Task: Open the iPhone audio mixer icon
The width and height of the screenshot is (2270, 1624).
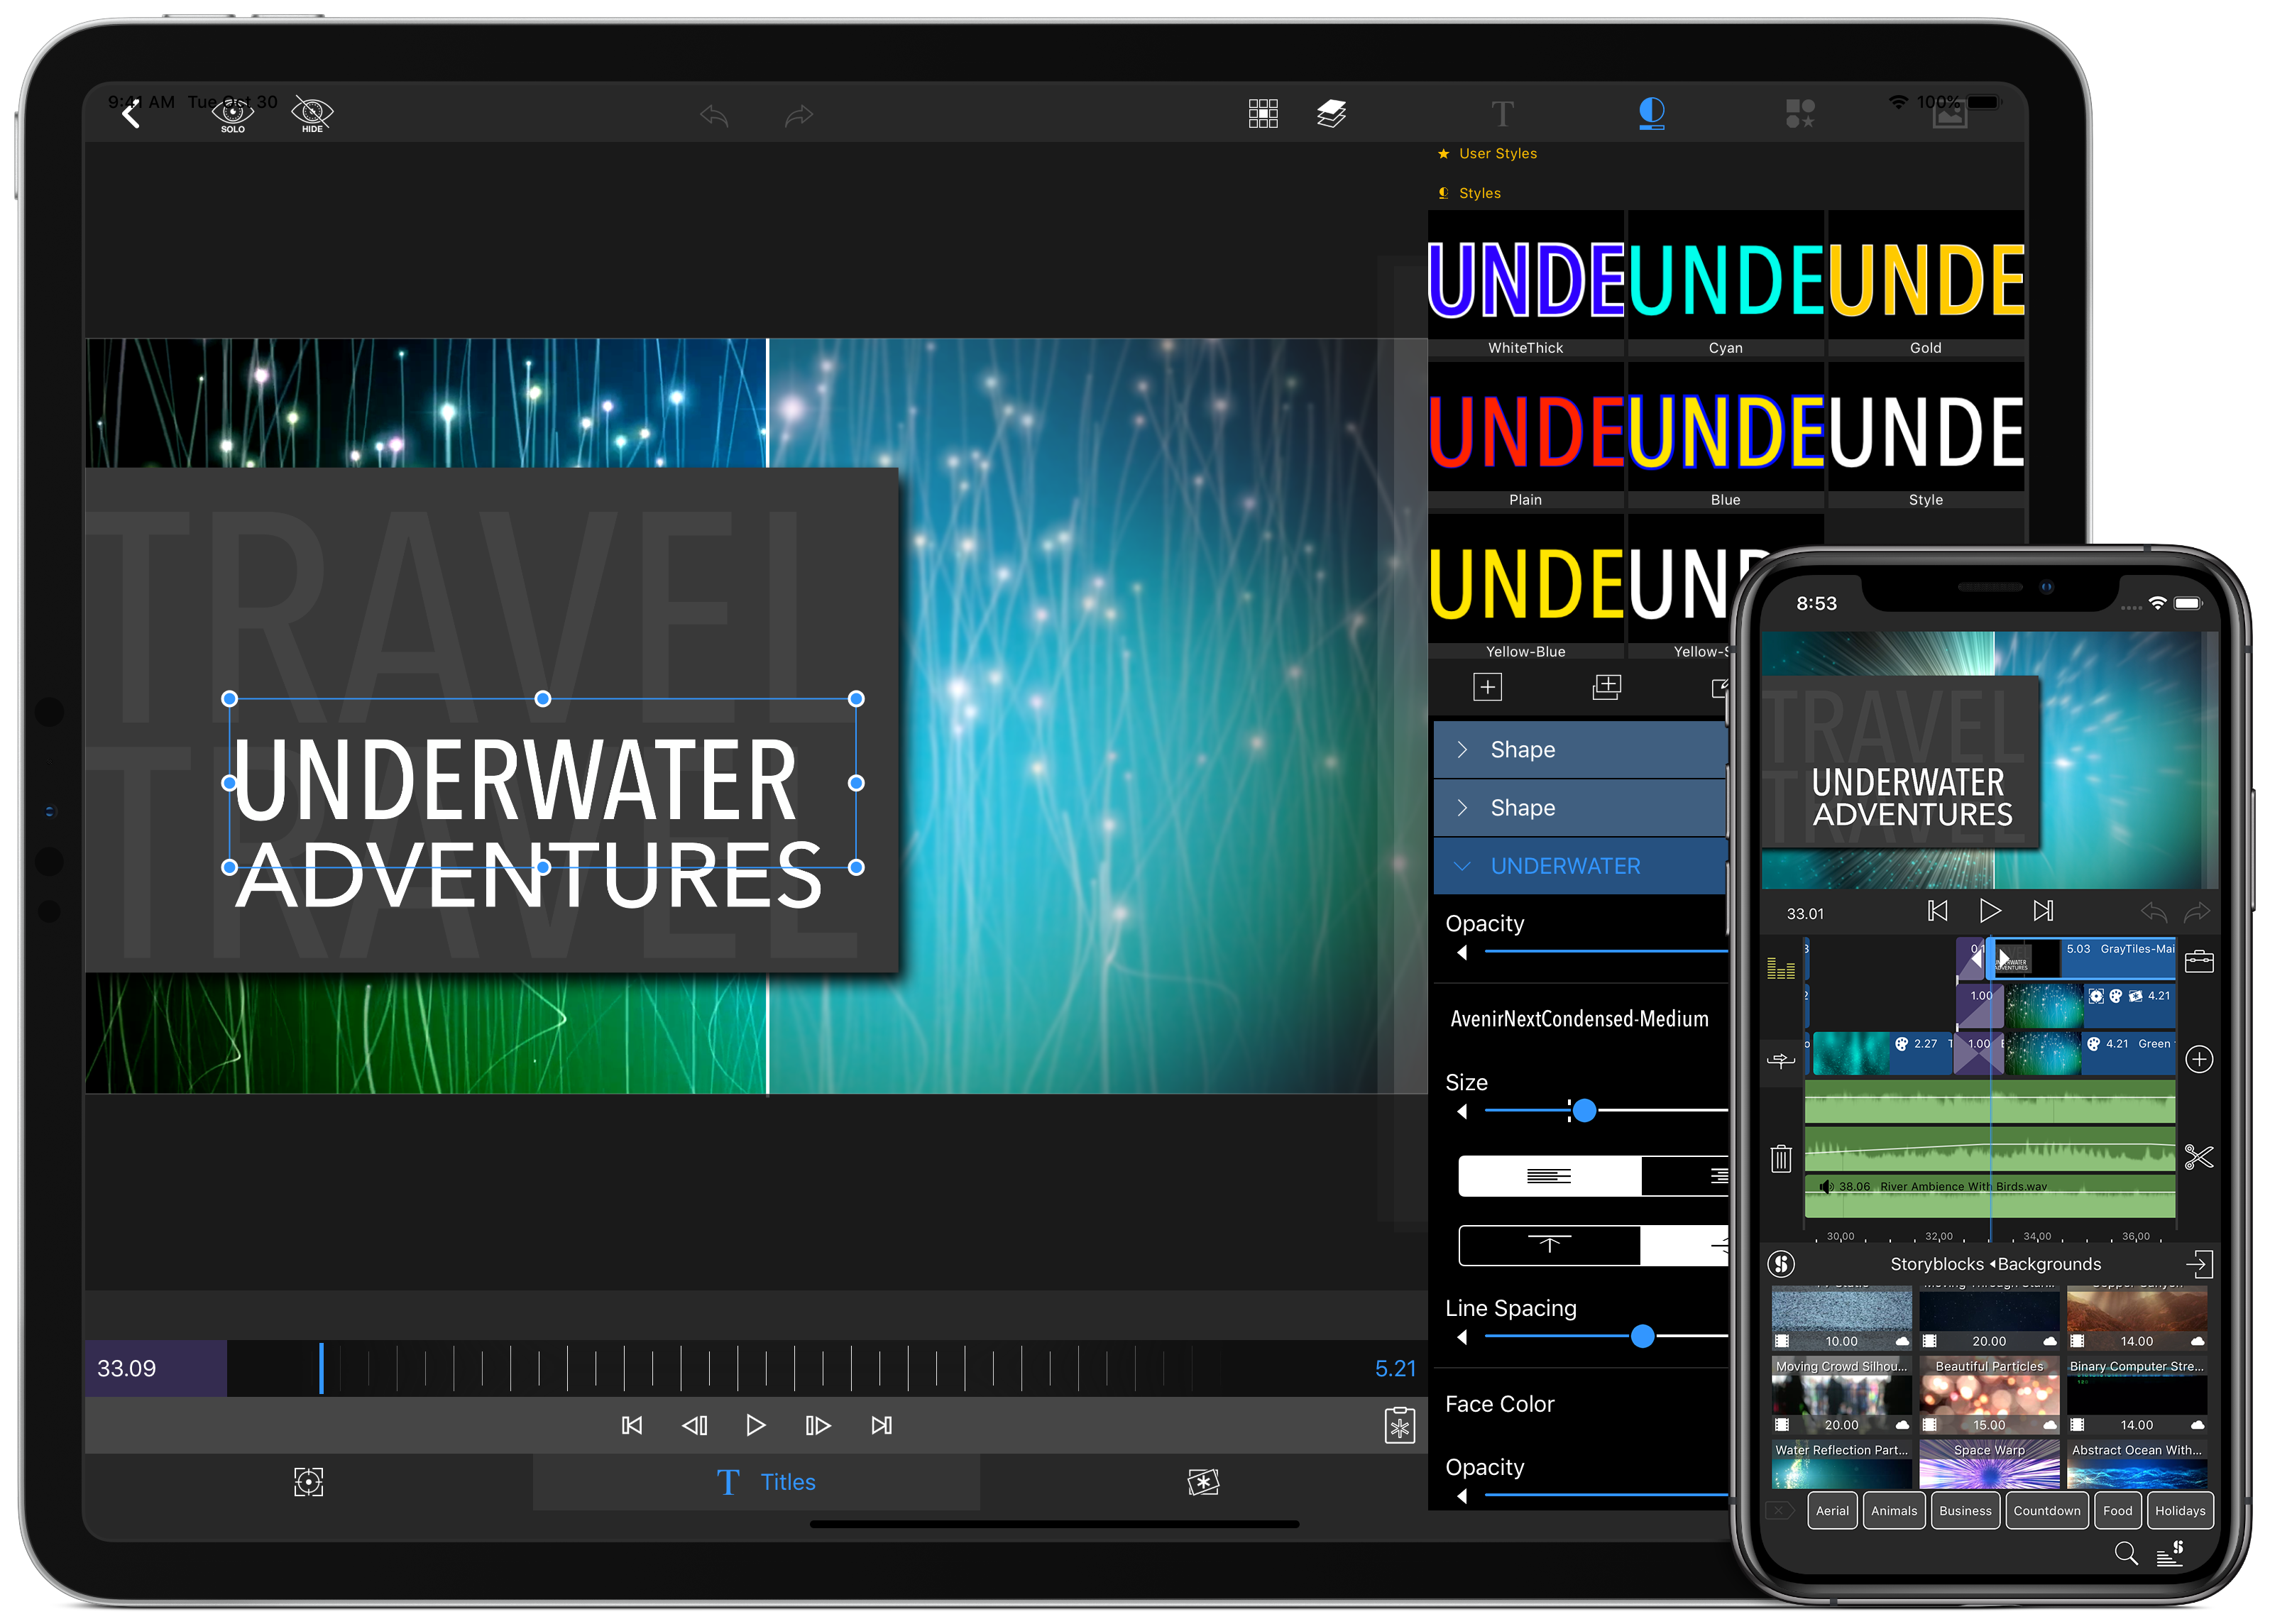Action: pyautogui.click(x=1781, y=968)
